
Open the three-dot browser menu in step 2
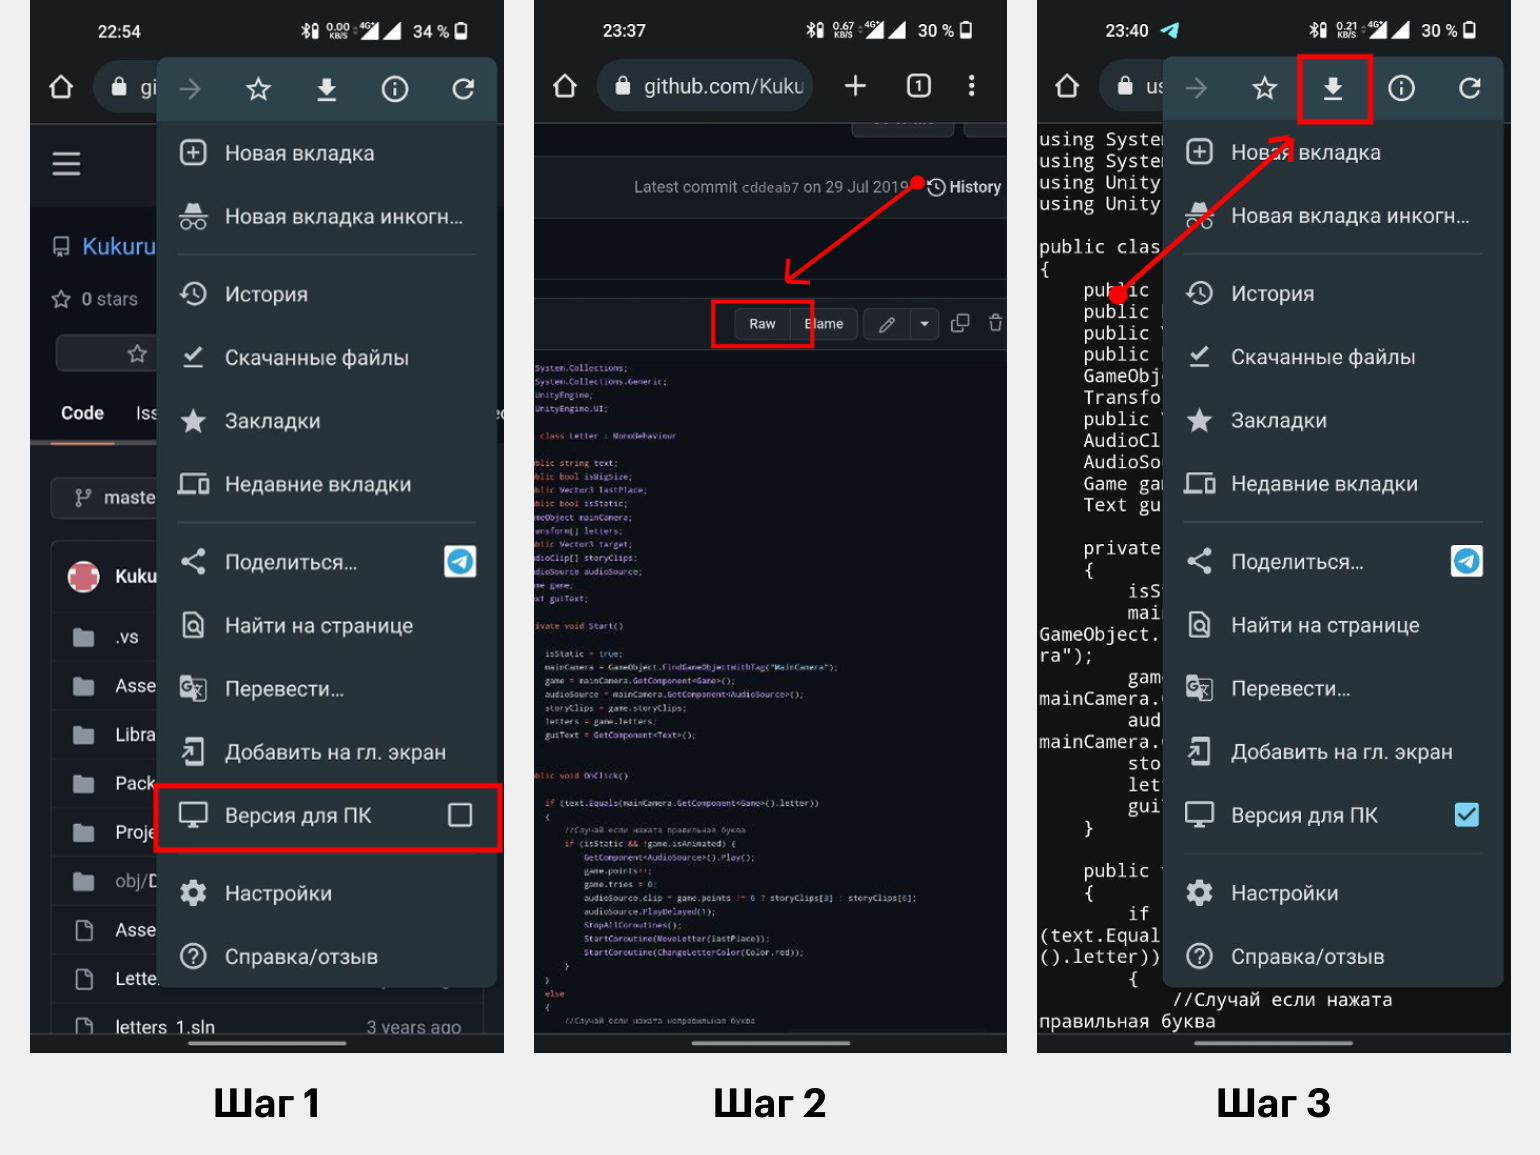(x=971, y=86)
